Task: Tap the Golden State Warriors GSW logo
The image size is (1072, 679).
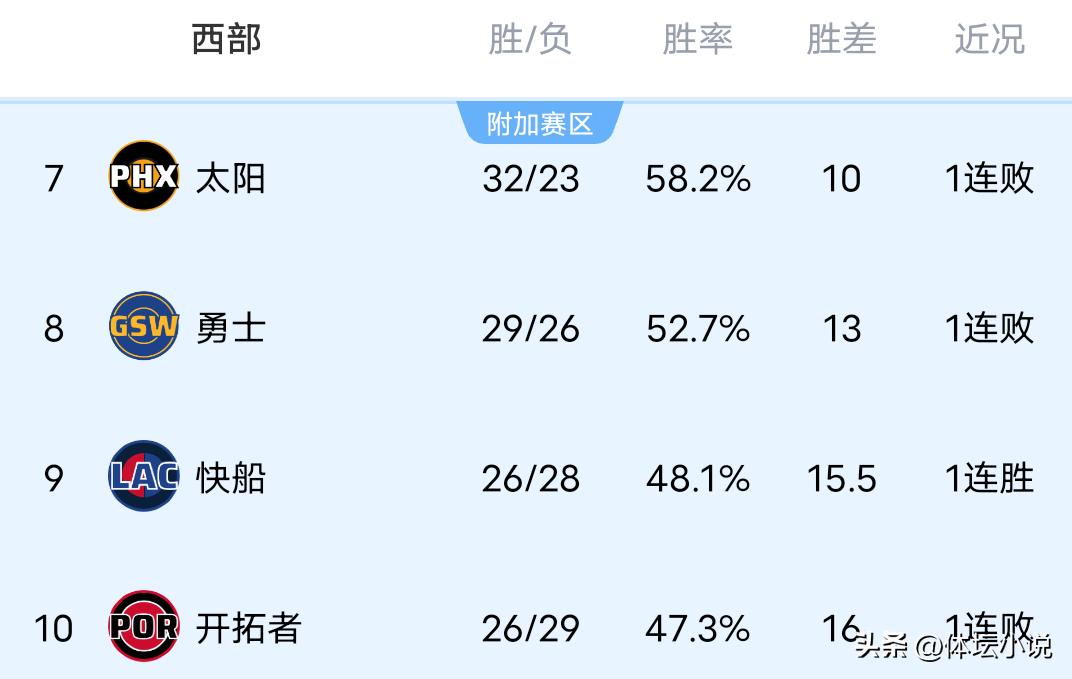Action: point(143,327)
